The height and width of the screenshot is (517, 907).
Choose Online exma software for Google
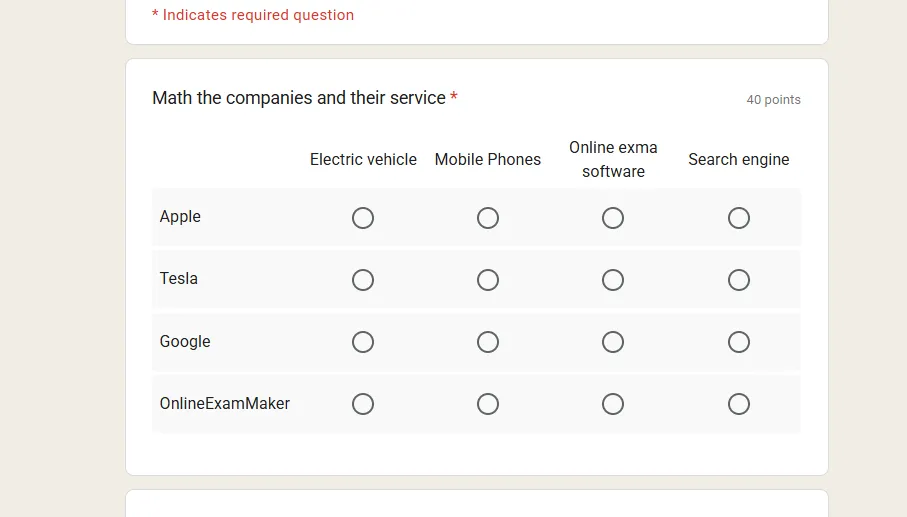point(613,342)
